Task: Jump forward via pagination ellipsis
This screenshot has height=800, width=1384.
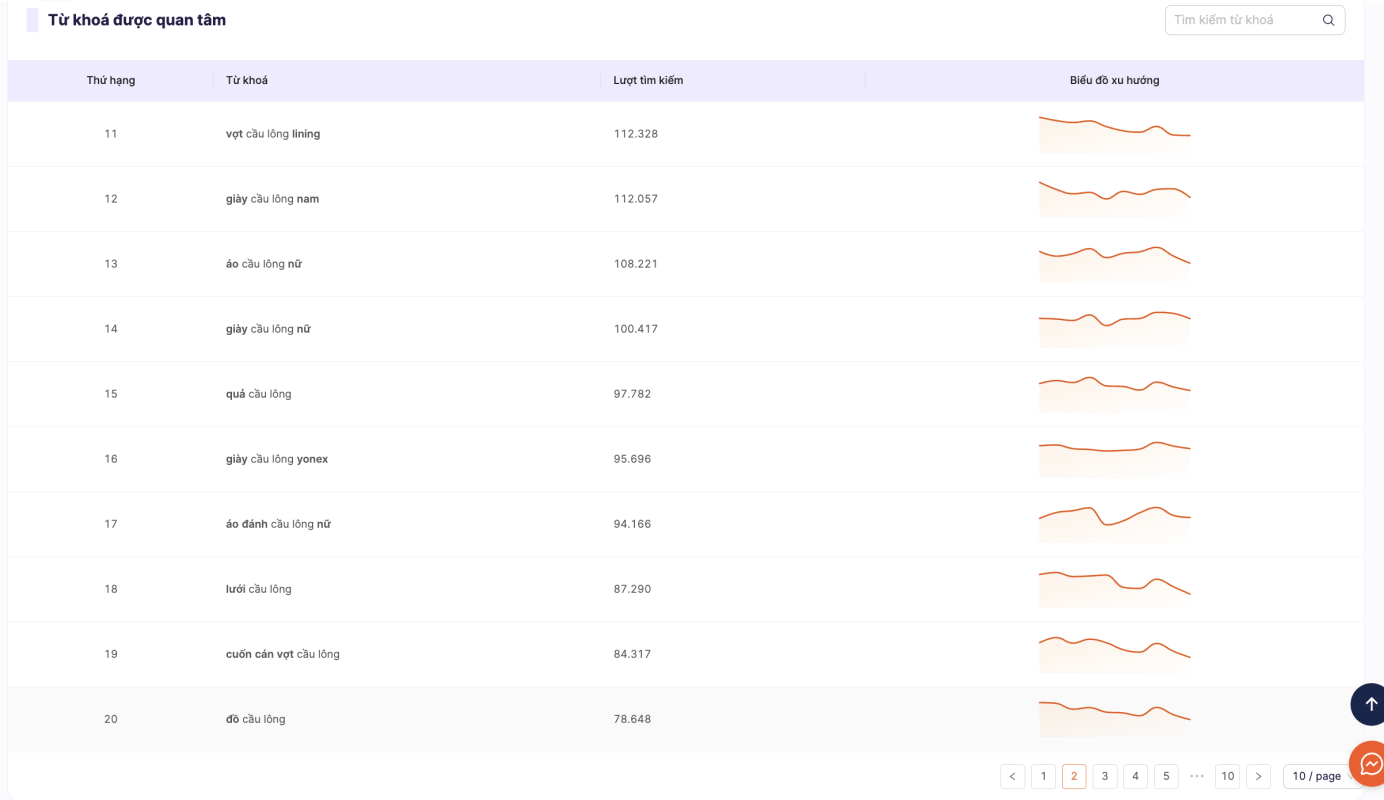Action: point(1197,776)
